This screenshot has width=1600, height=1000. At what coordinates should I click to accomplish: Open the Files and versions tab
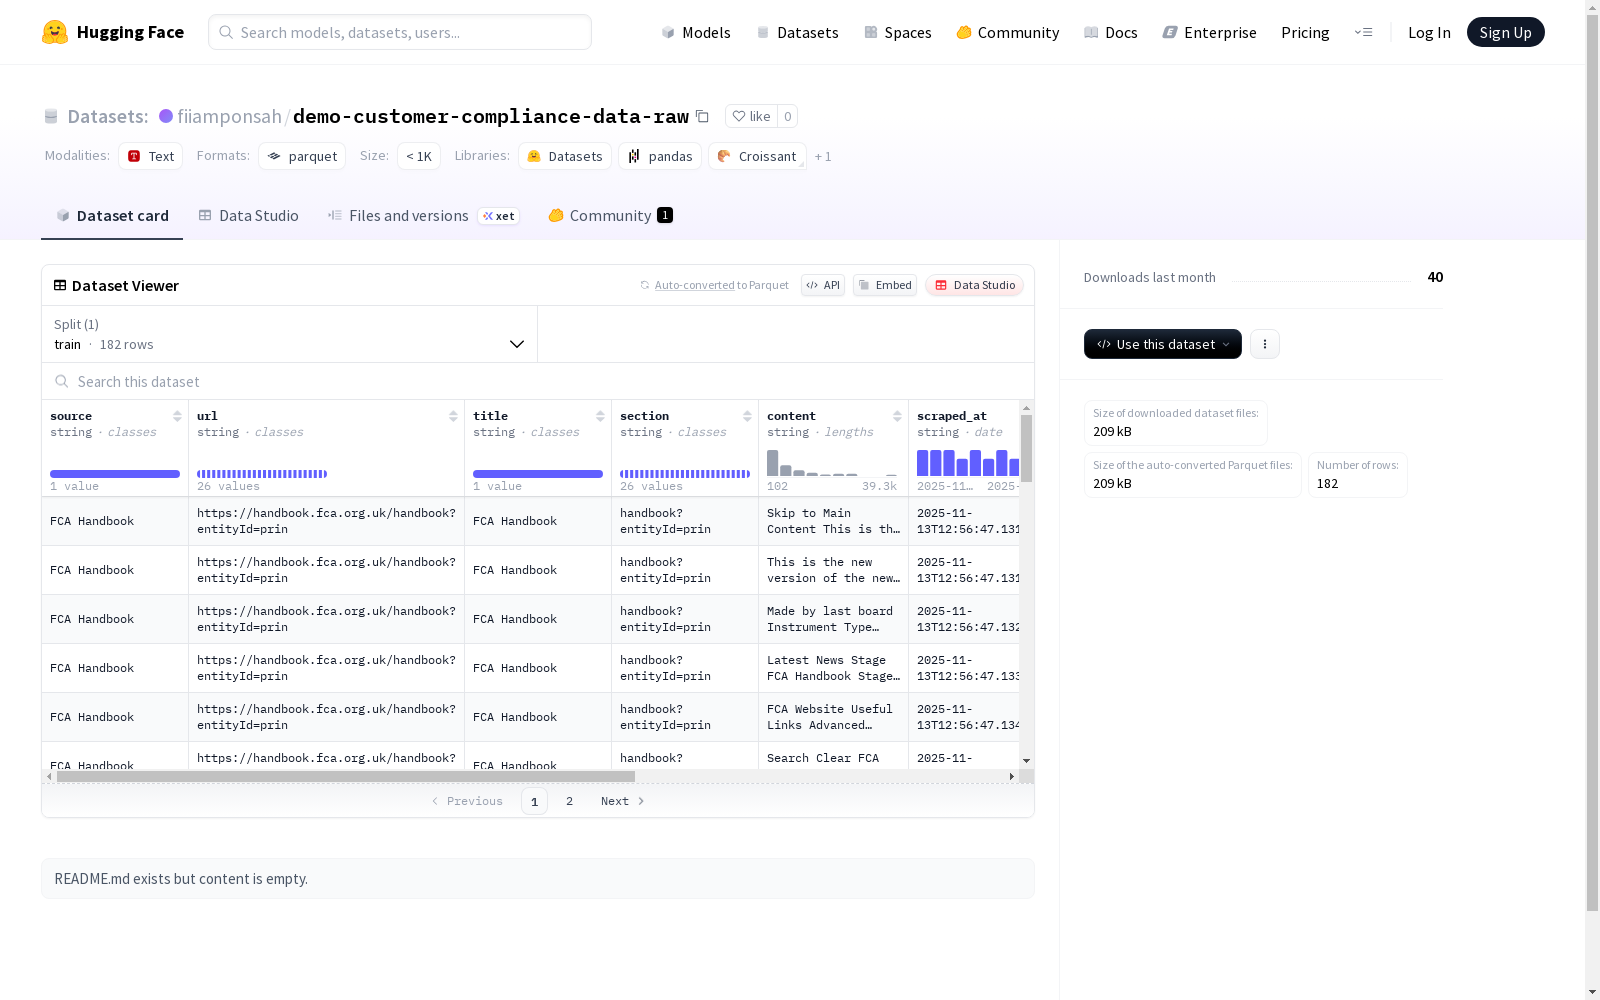click(x=423, y=216)
